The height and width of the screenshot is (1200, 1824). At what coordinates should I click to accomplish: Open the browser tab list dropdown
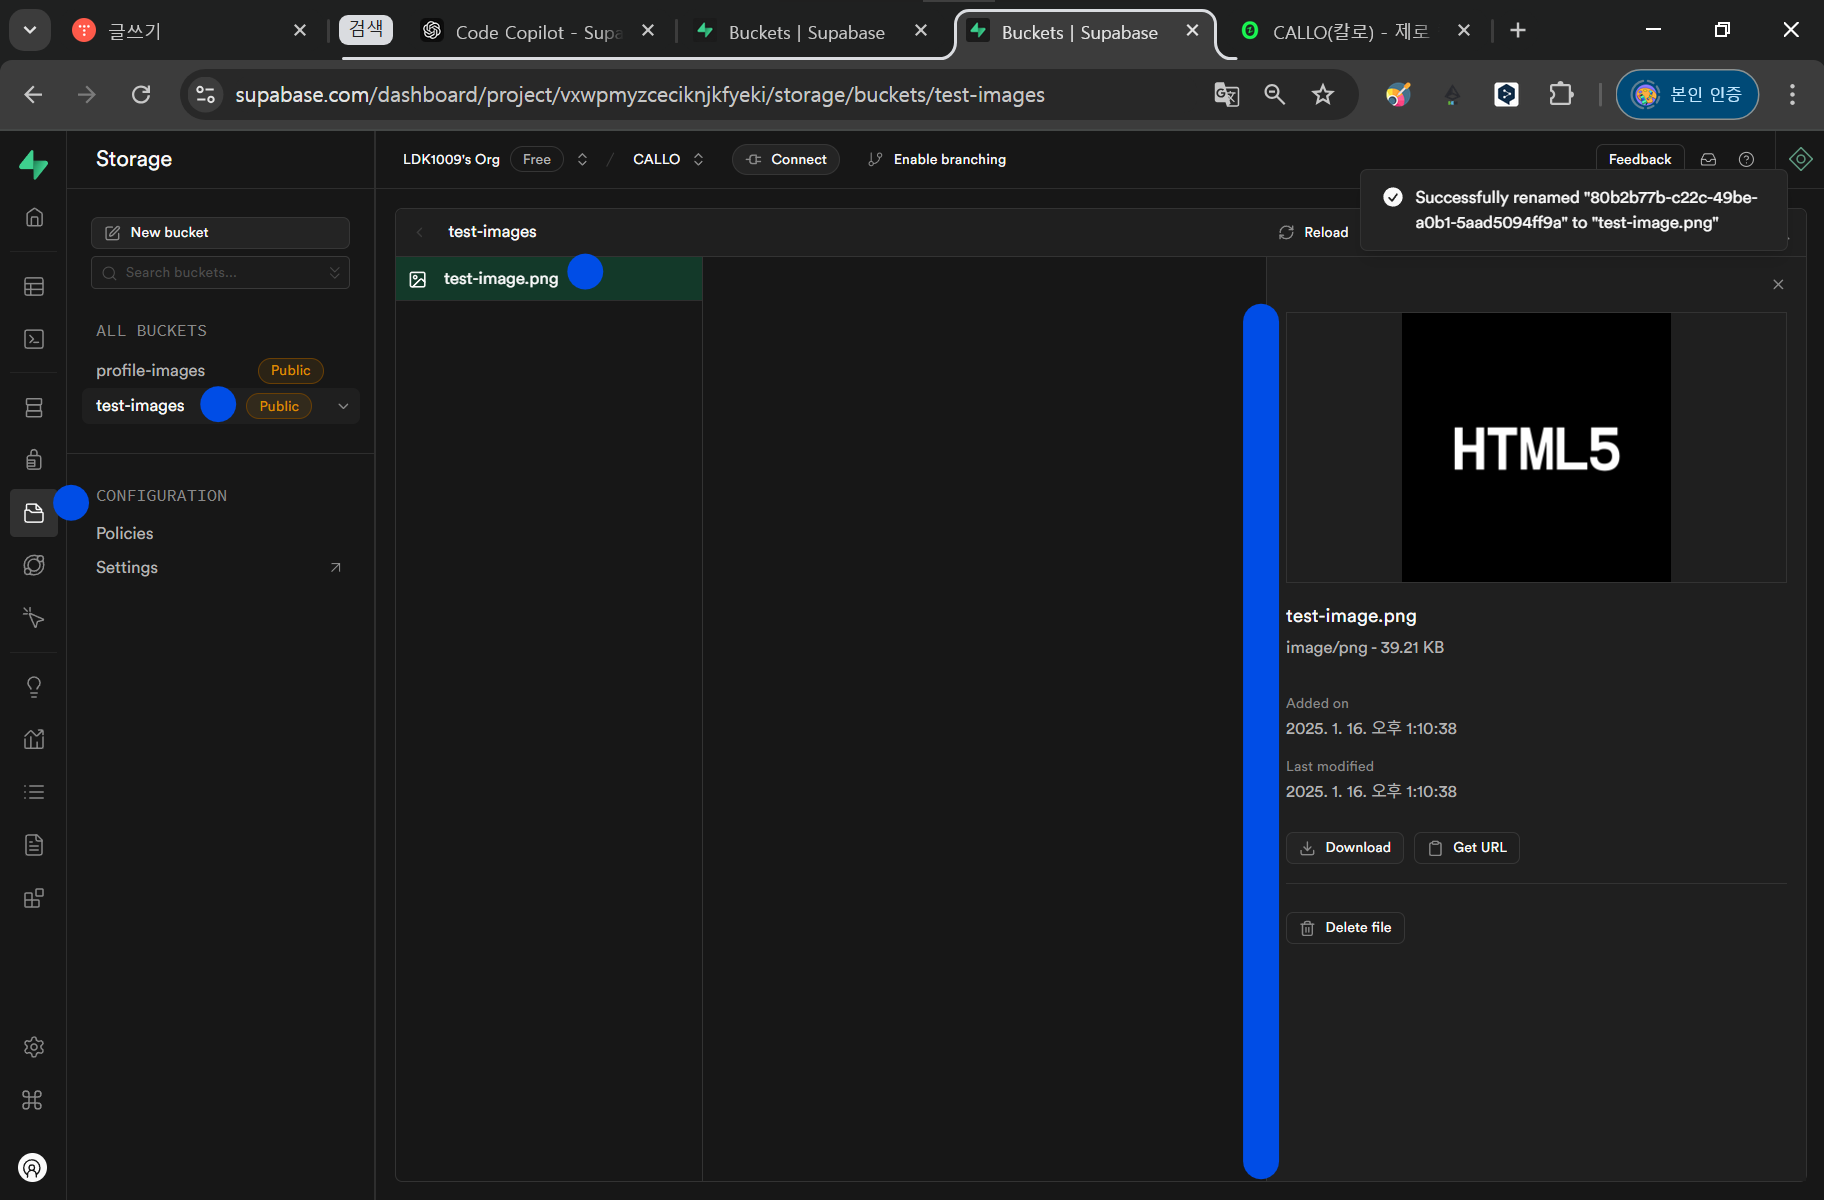30,30
